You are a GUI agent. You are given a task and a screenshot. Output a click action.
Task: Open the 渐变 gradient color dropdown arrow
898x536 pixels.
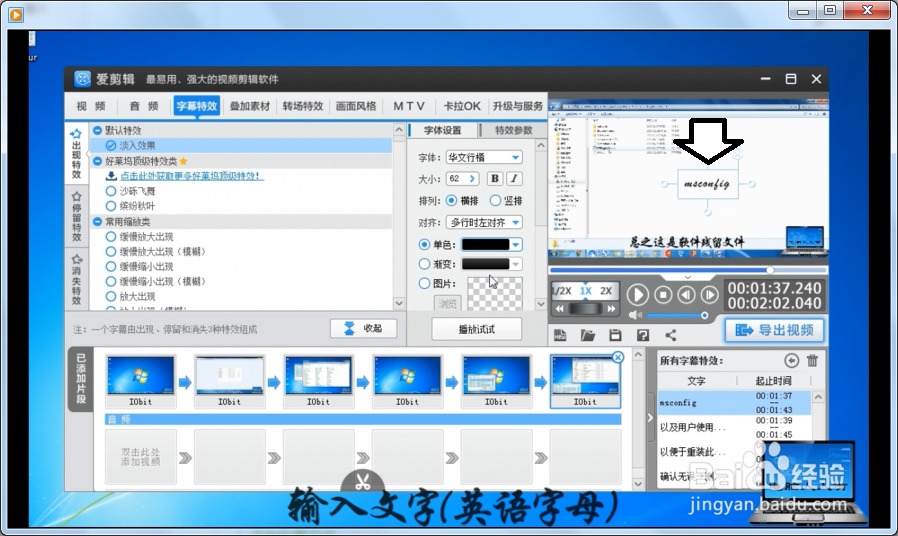(516, 264)
